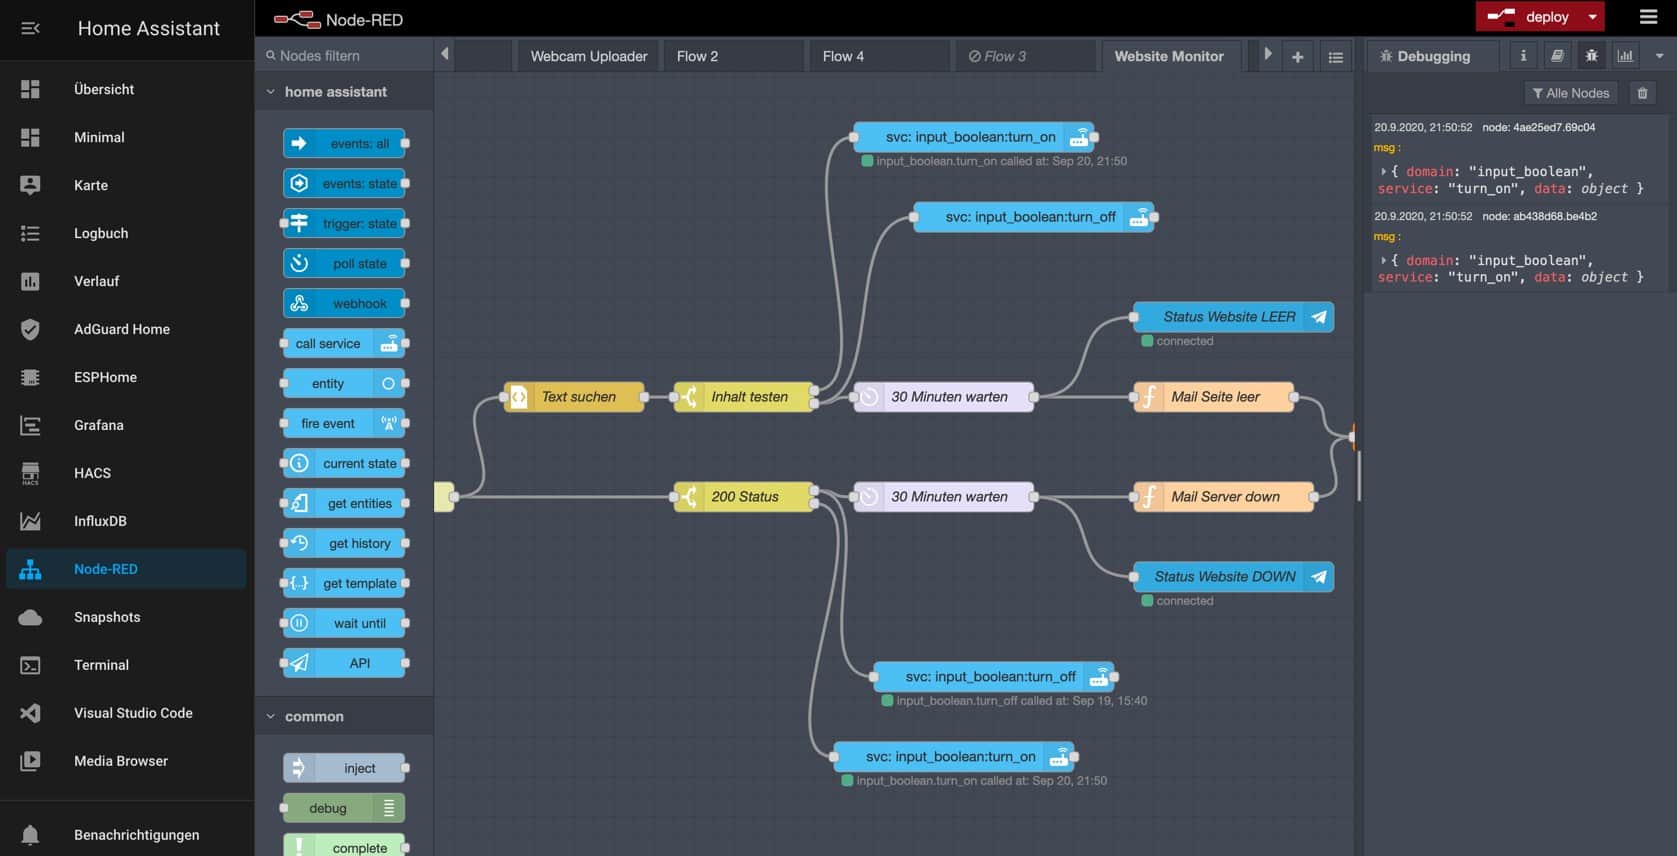Collapse the home assistant palette category

pos(271,92)
